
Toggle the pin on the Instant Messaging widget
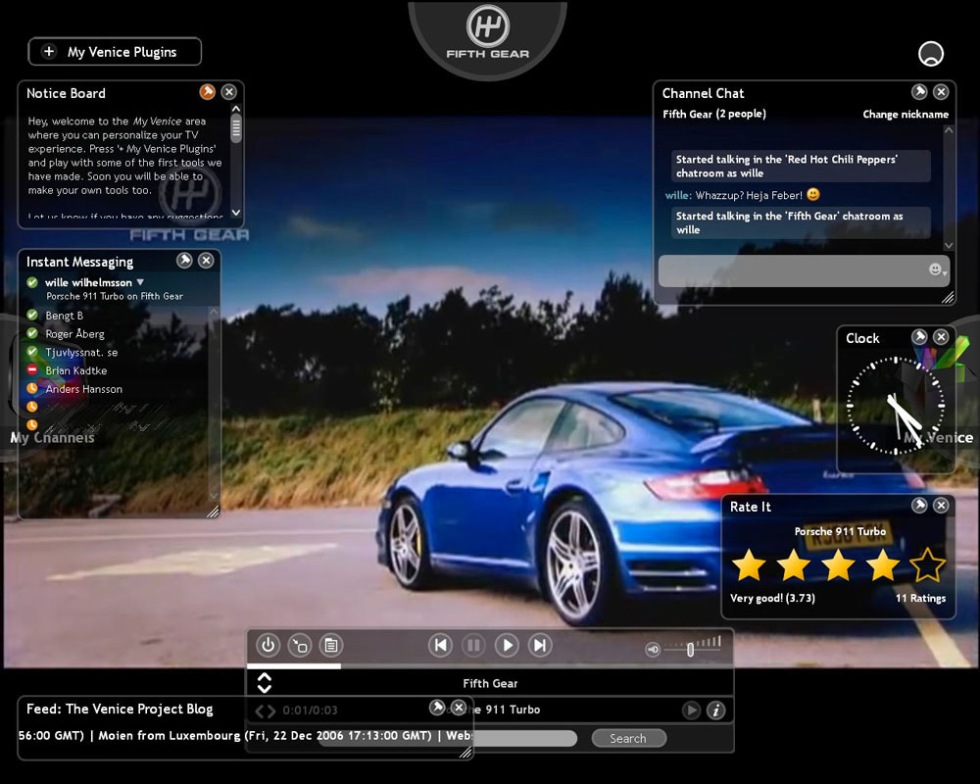184,261
